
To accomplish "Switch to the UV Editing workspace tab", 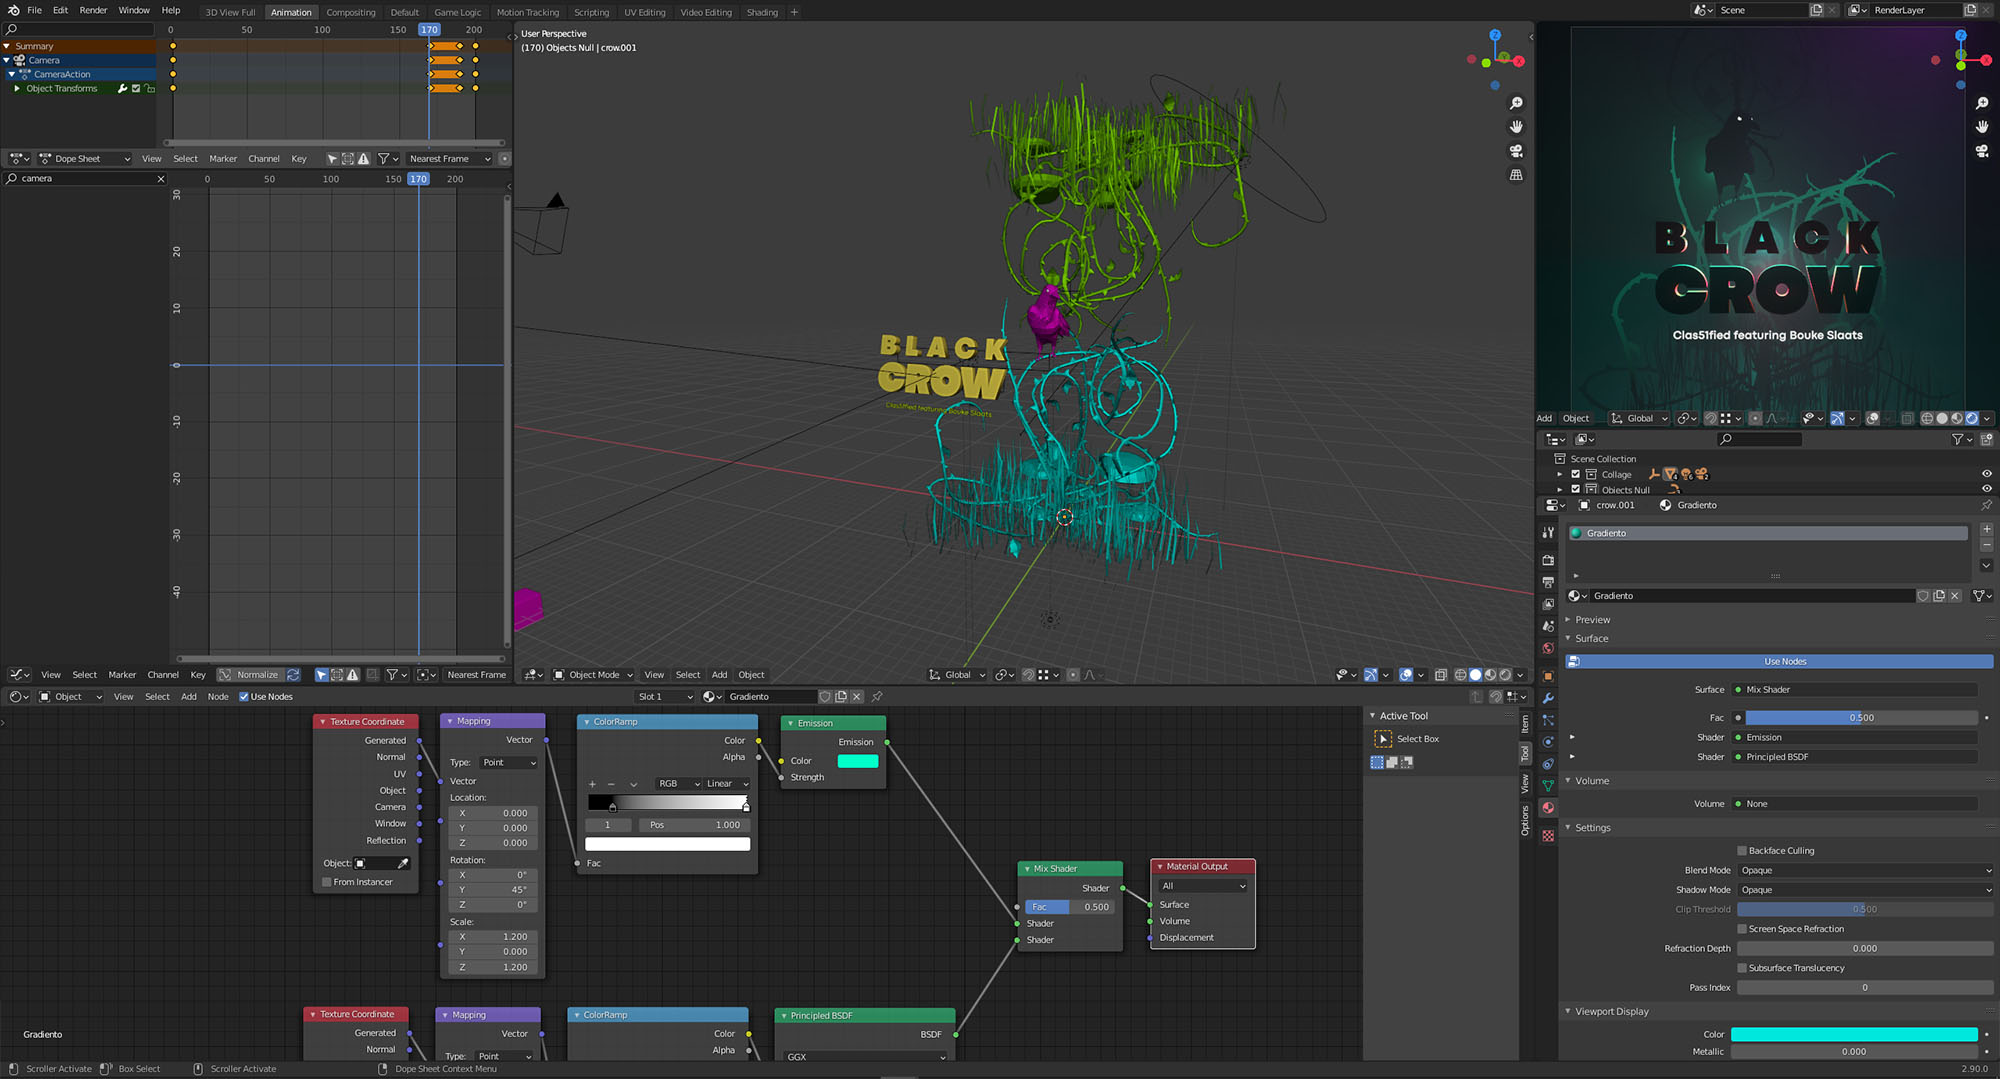I will click(x=644, y=12).
